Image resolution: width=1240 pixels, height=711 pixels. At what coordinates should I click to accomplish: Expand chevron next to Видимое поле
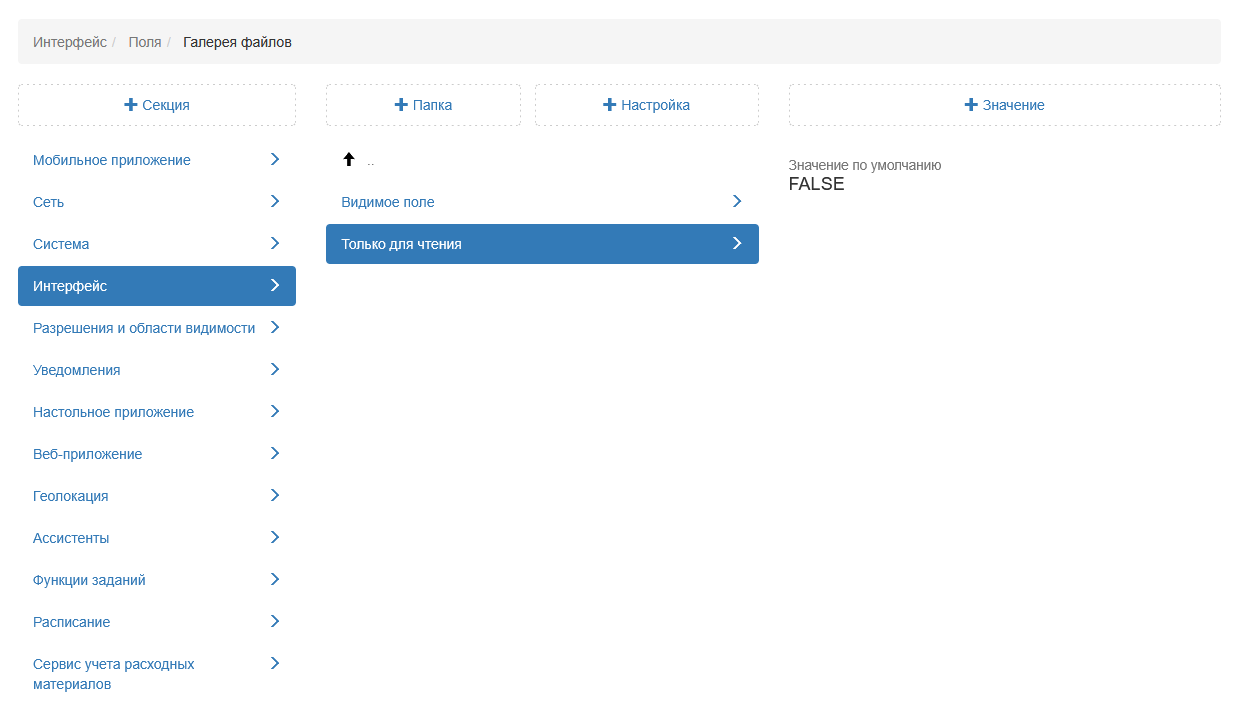tap(737, 202)
